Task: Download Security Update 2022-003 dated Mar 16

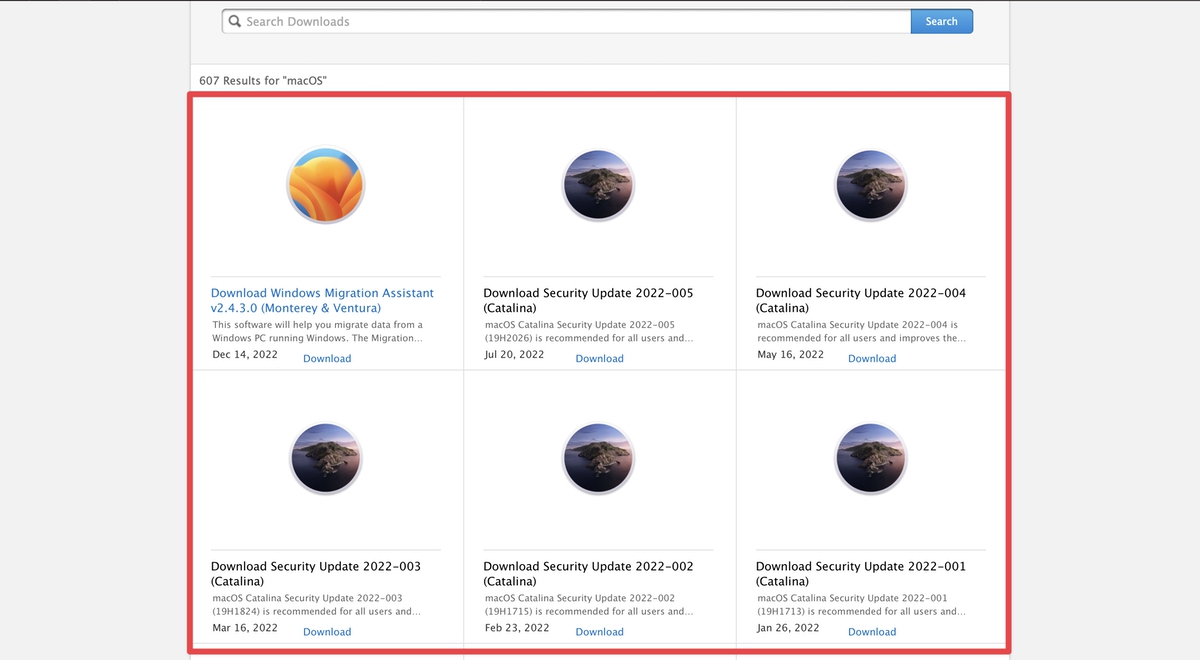Action: [x=327, y=632]
